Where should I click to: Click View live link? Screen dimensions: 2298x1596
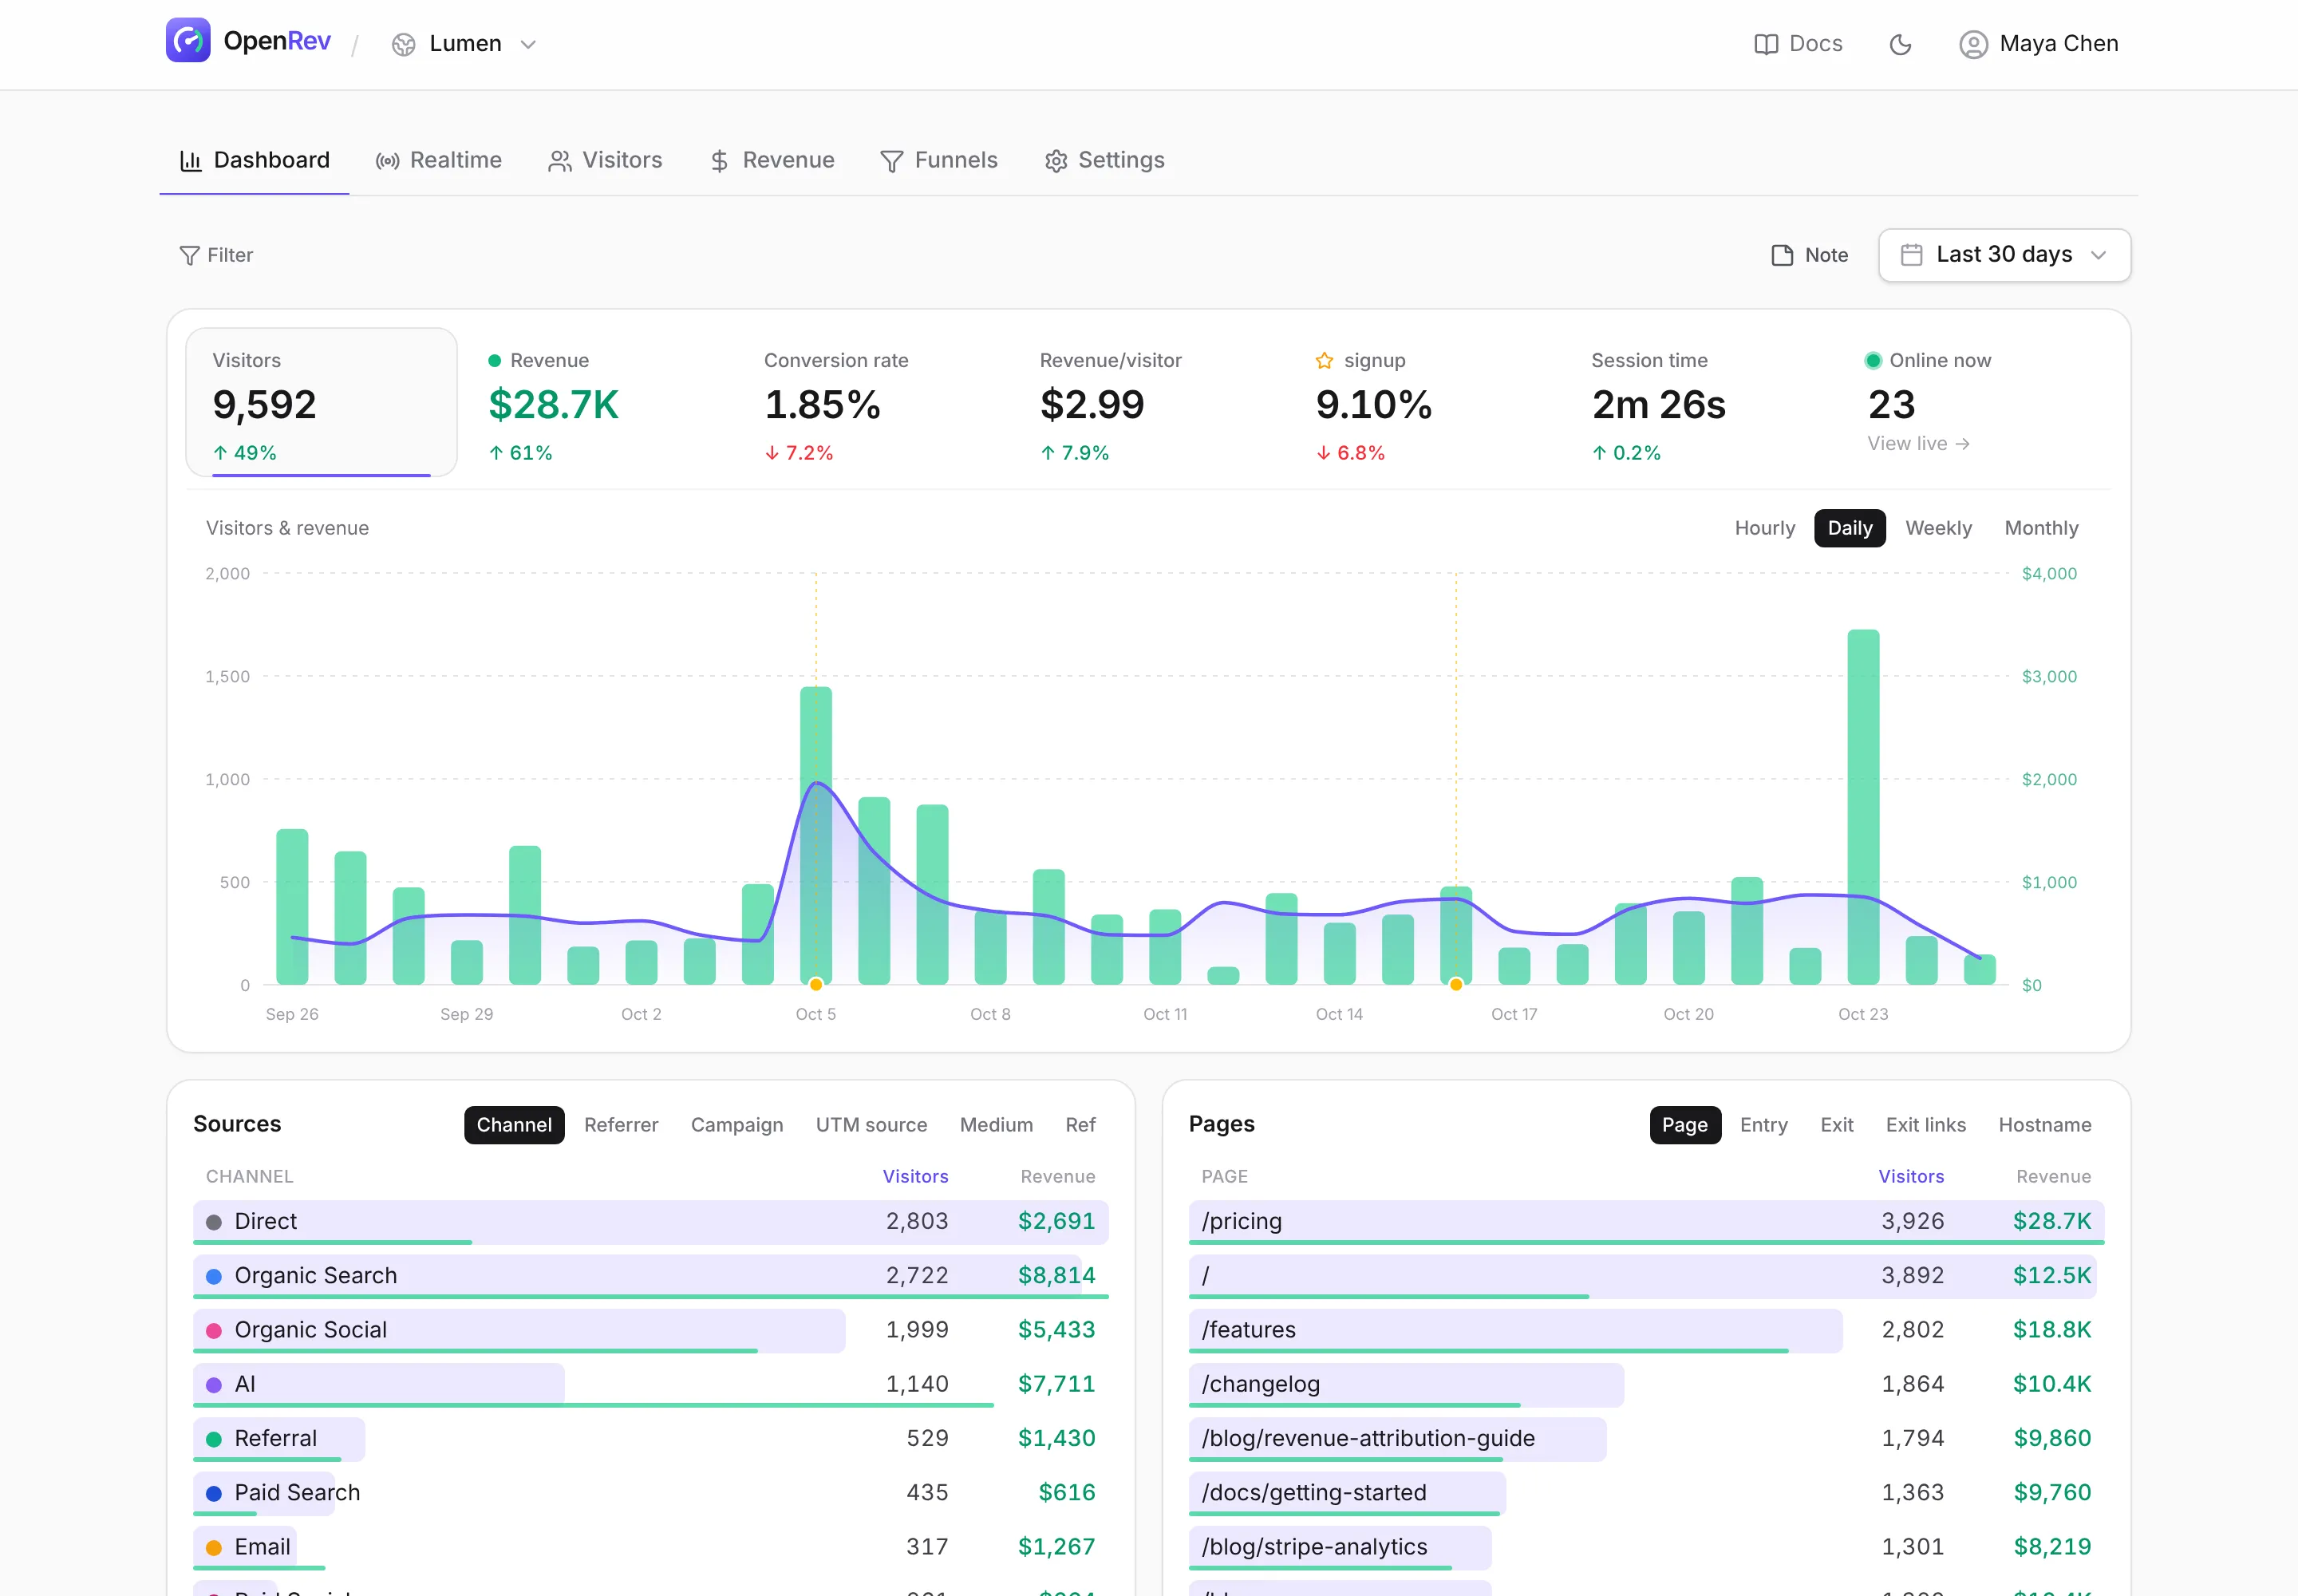click(1918, 443)
